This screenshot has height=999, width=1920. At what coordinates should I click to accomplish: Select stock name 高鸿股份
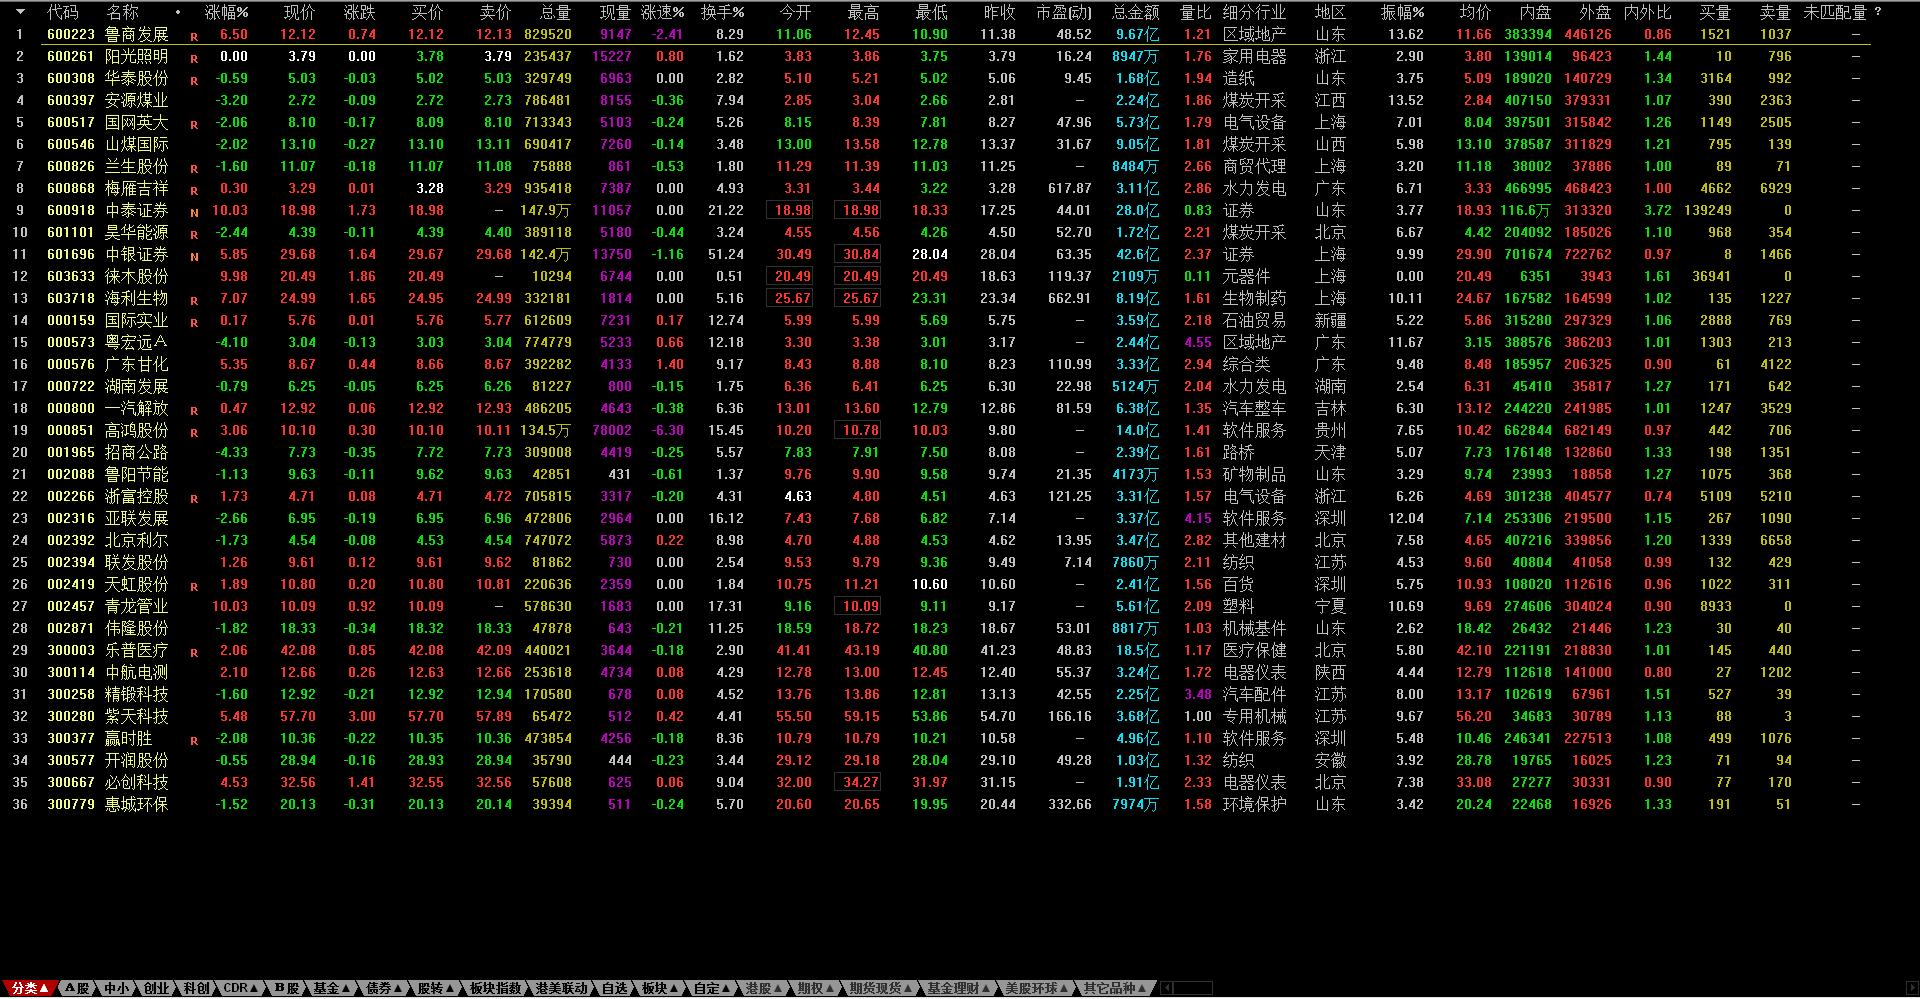pyautogui.click(x=136, y=430)
